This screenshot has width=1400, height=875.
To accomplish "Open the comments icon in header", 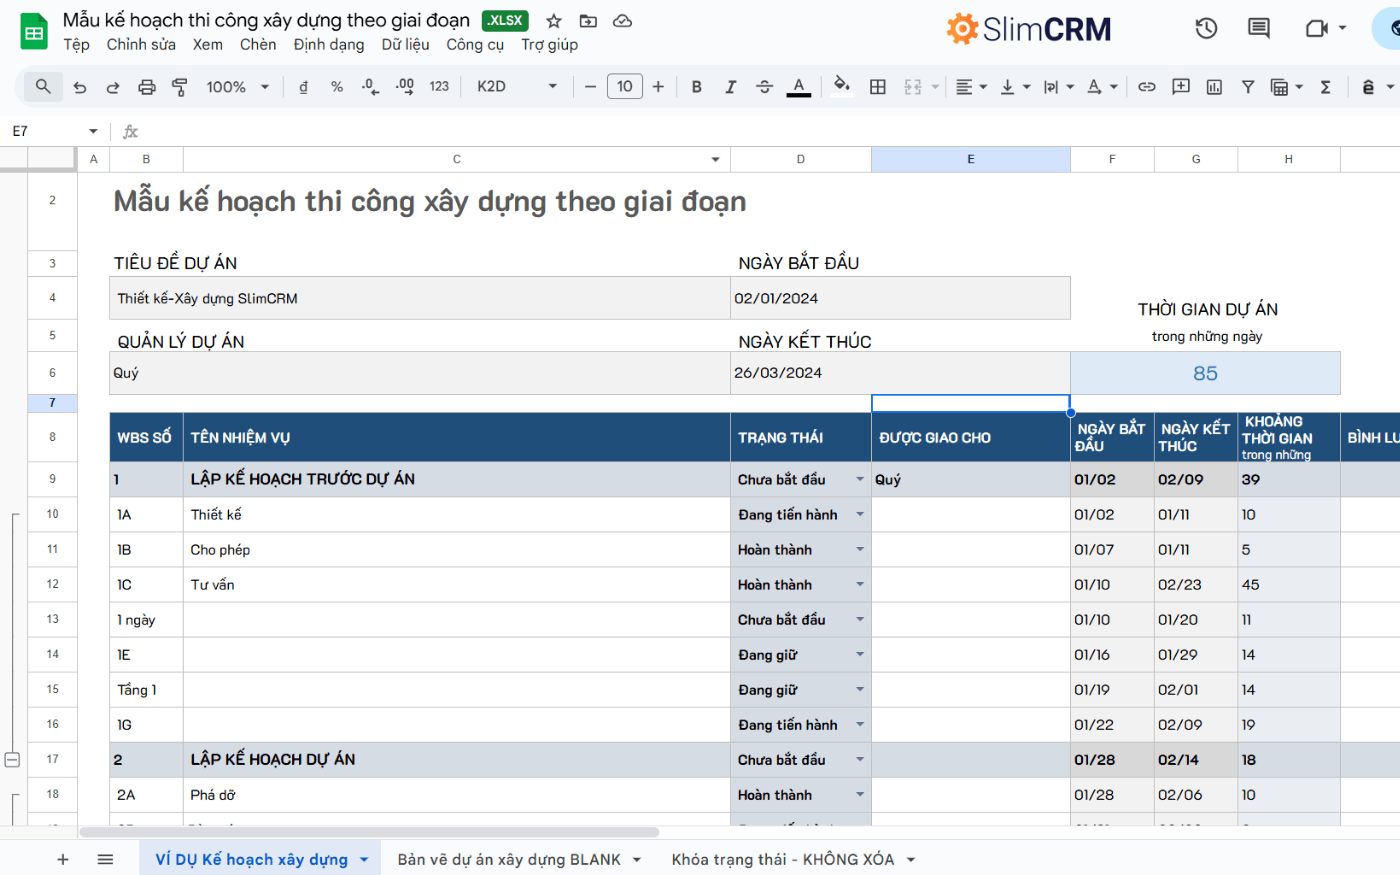I will coord(1259,29).
